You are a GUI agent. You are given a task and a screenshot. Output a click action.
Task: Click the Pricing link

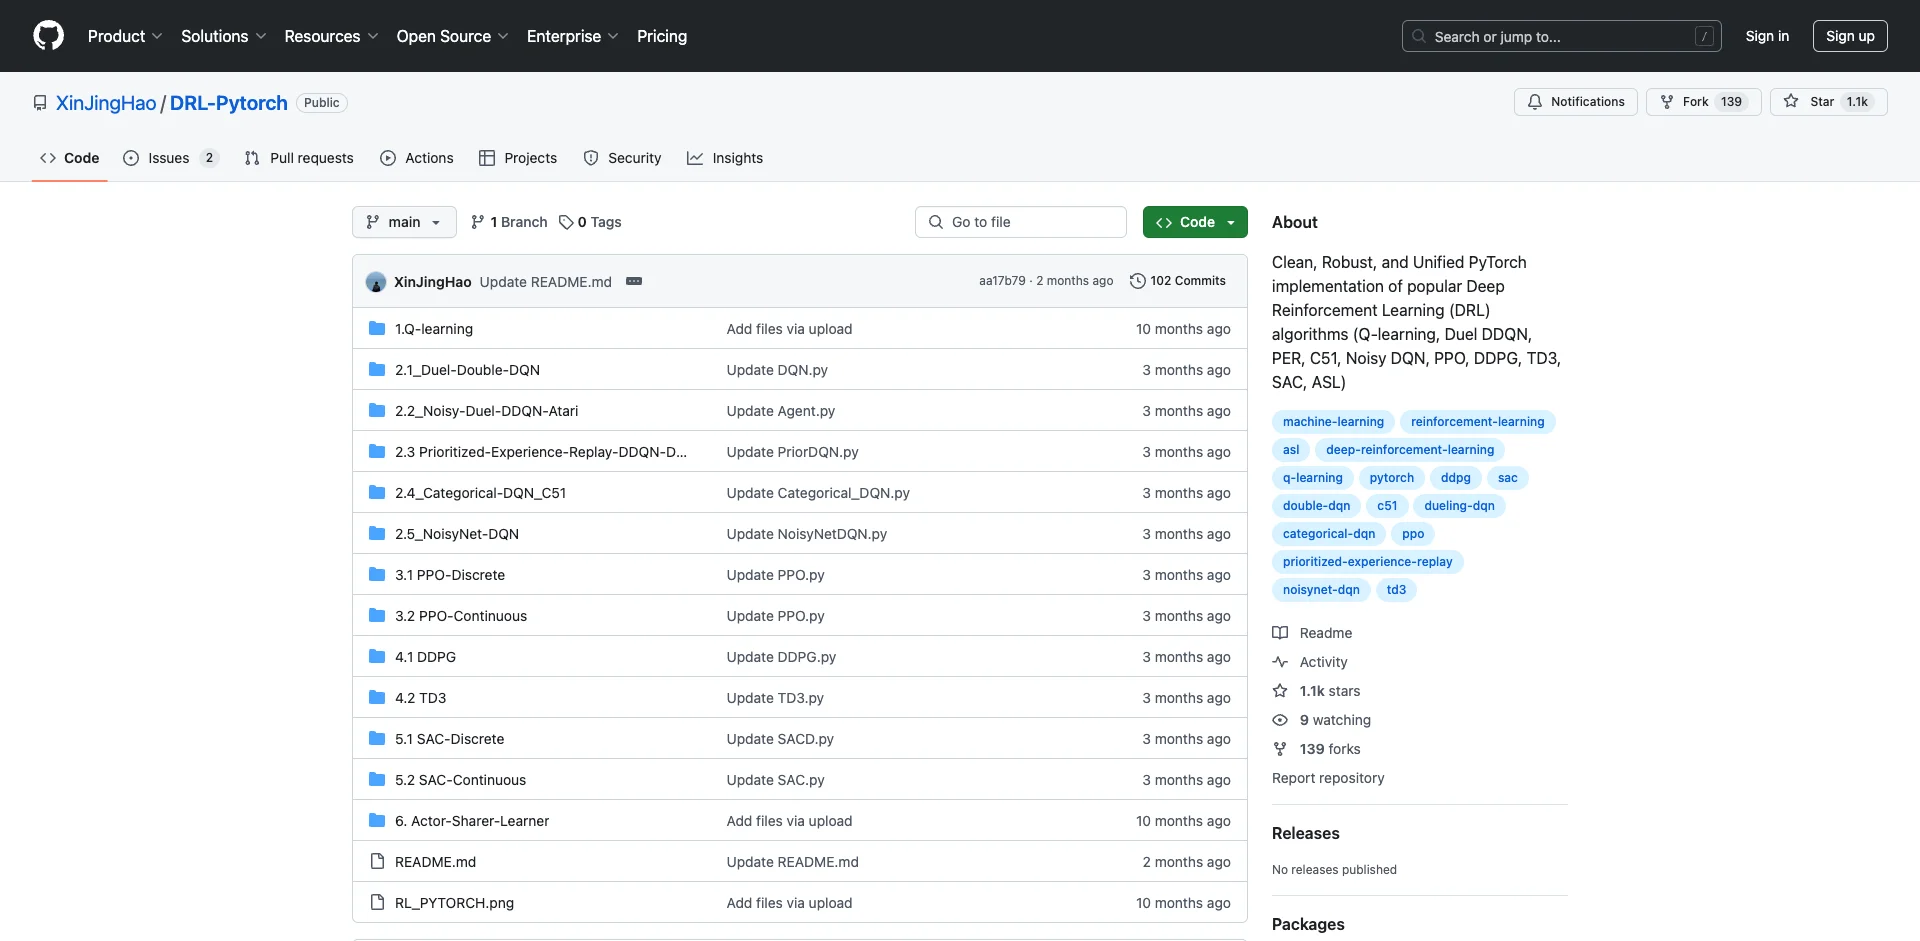click(662, 36)
